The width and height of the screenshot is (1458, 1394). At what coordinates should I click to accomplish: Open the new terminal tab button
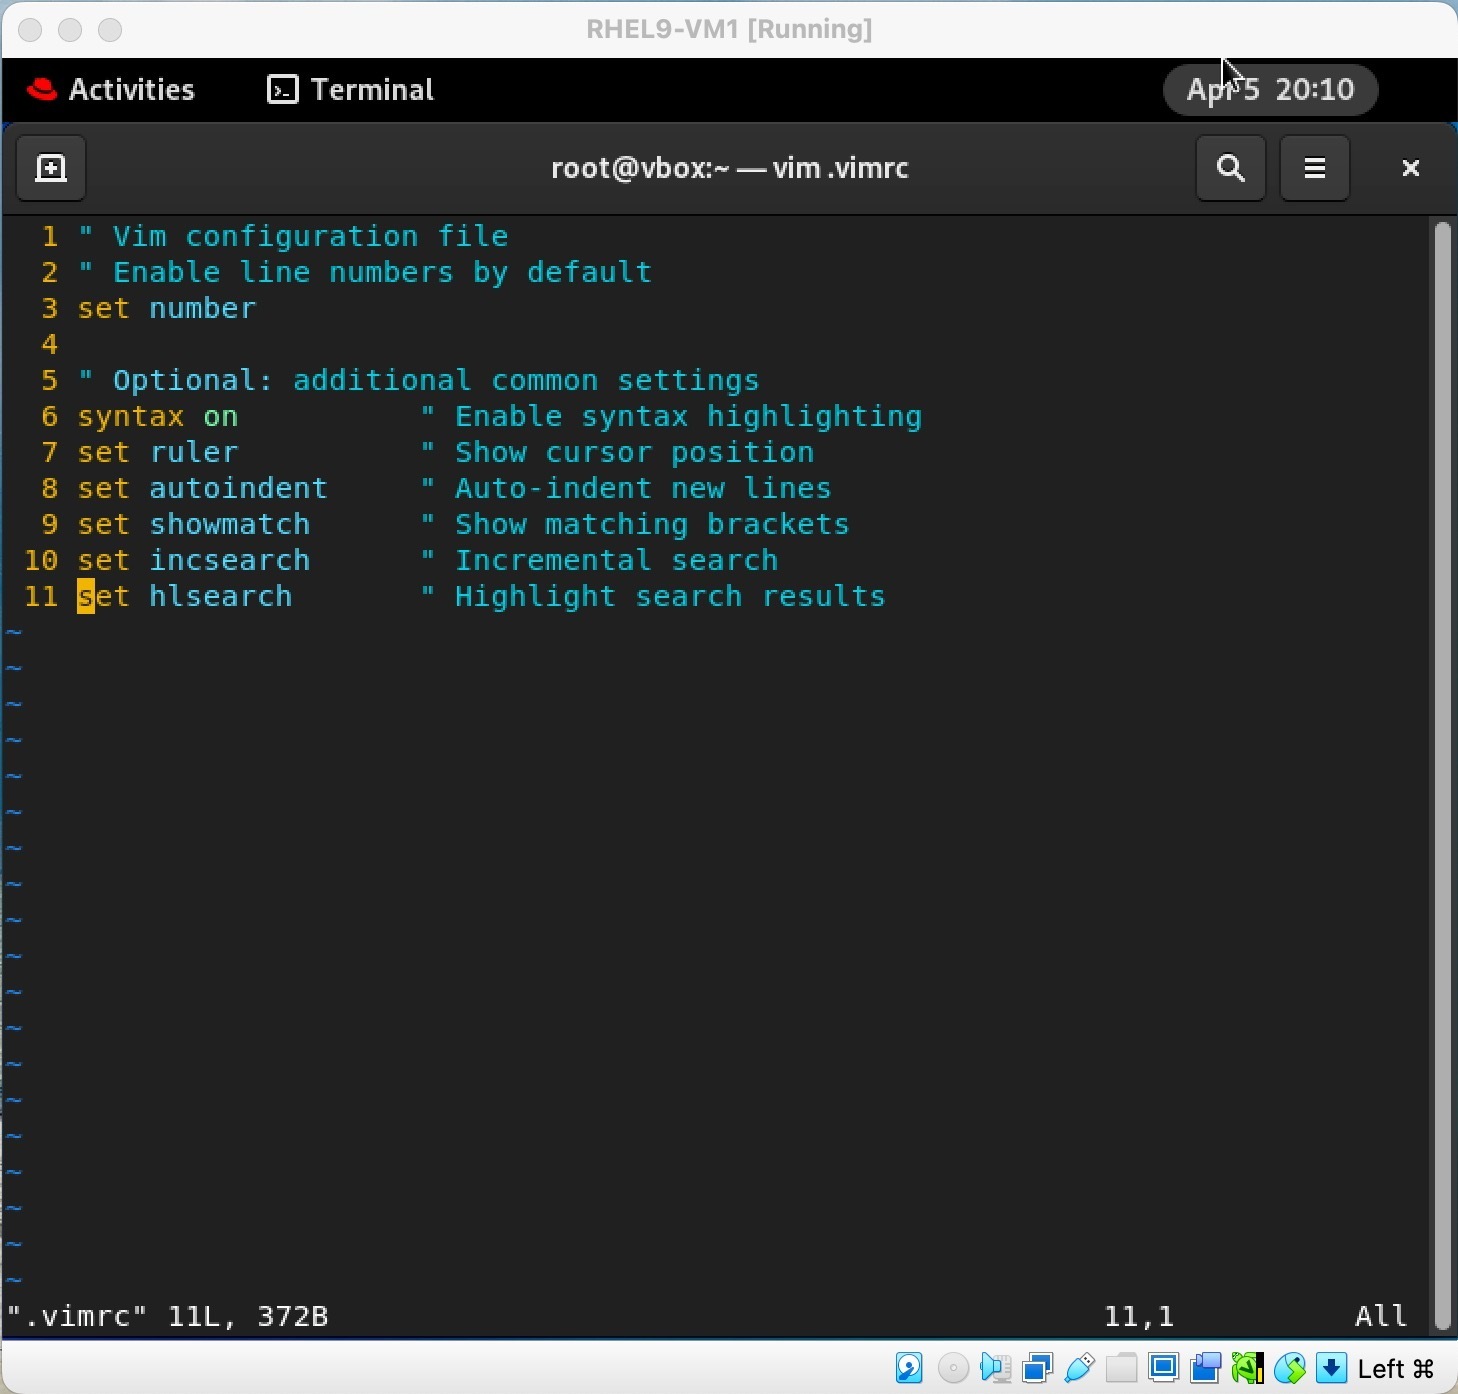click(x=51, y=168)
